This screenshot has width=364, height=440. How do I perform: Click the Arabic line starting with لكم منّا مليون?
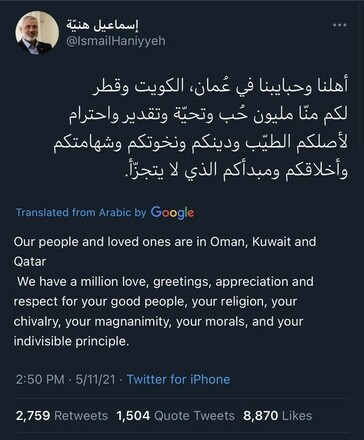208,114
